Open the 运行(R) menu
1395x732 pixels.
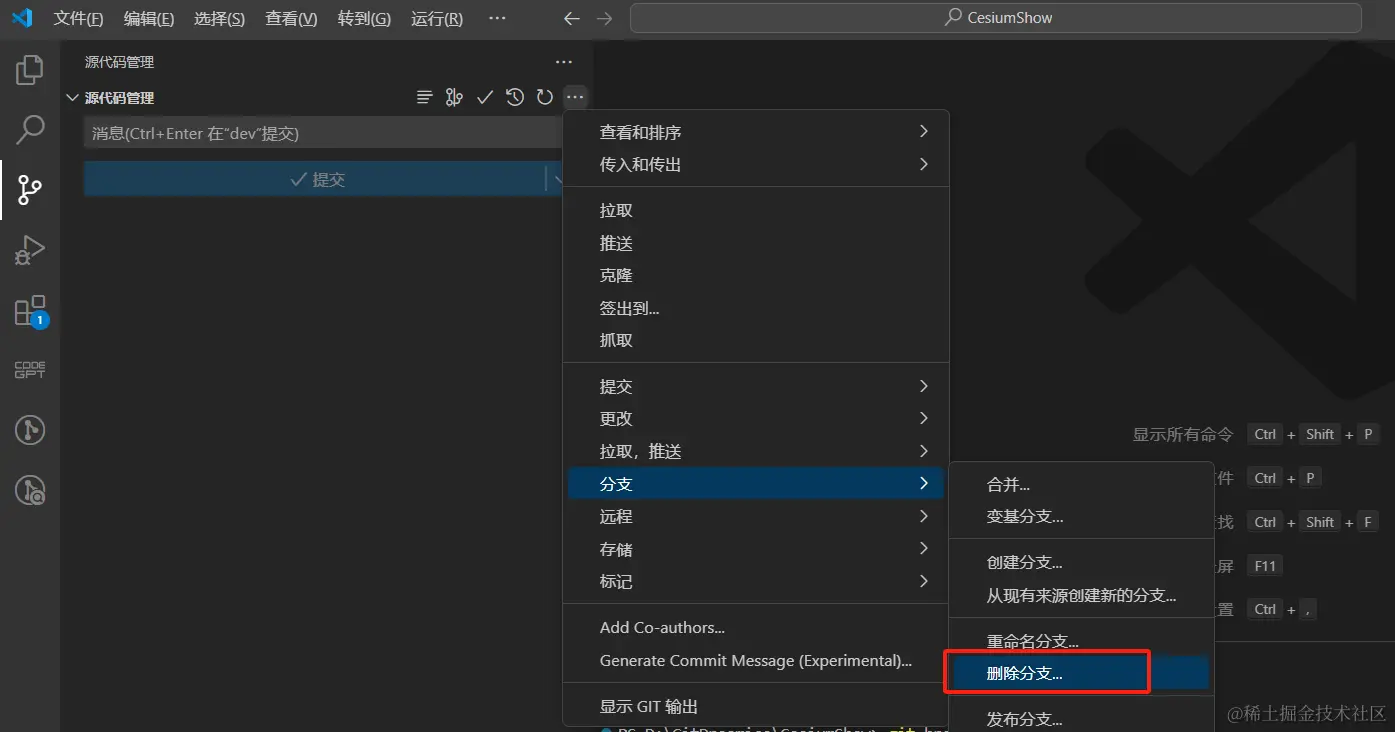[437, 19]
